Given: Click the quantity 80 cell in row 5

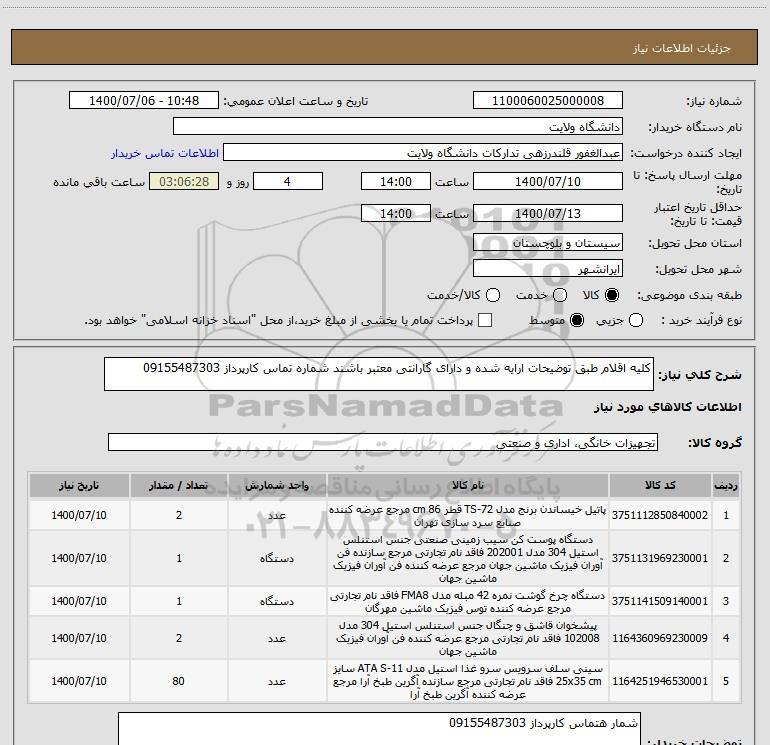Looking at the screenshot, I should 179,681.
